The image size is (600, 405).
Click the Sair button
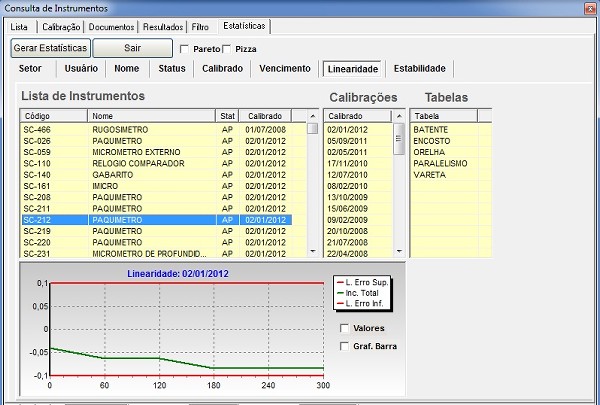click(x=132, y=48)
